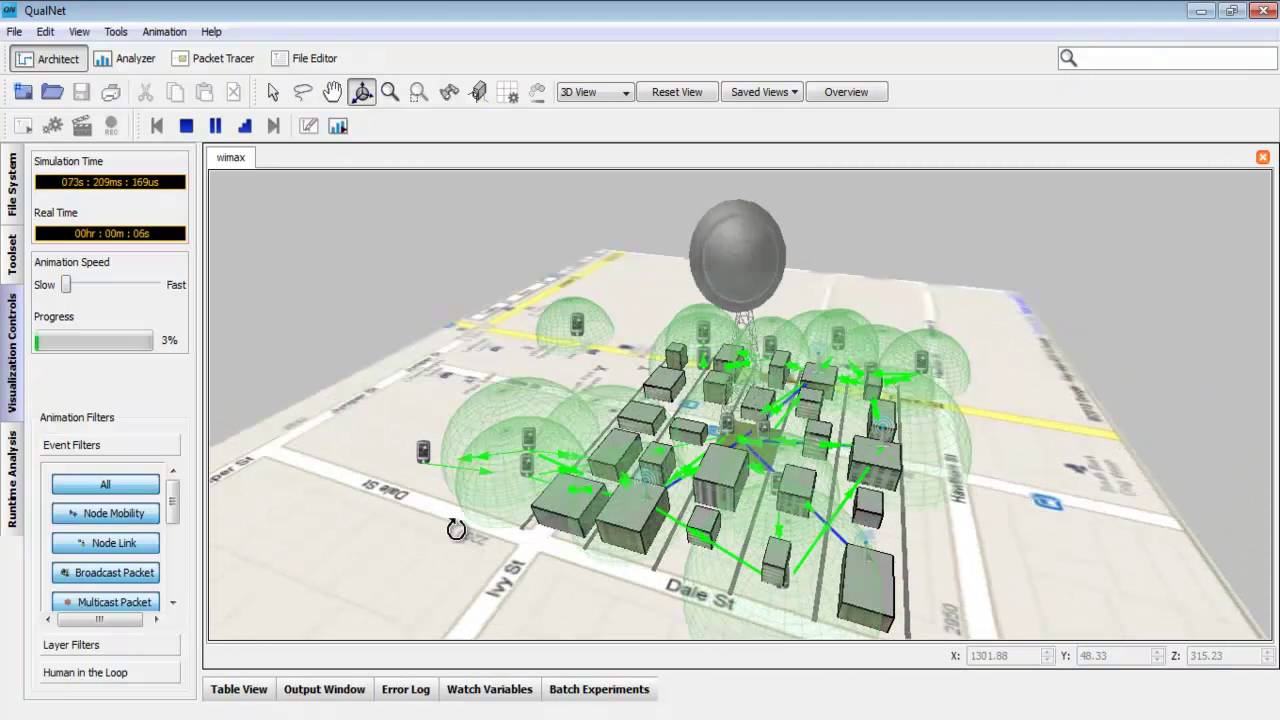The height and width of the screenshot is (720, 1280).
Task: Click the layers display icon next to grid
Action: pos(537,92)
